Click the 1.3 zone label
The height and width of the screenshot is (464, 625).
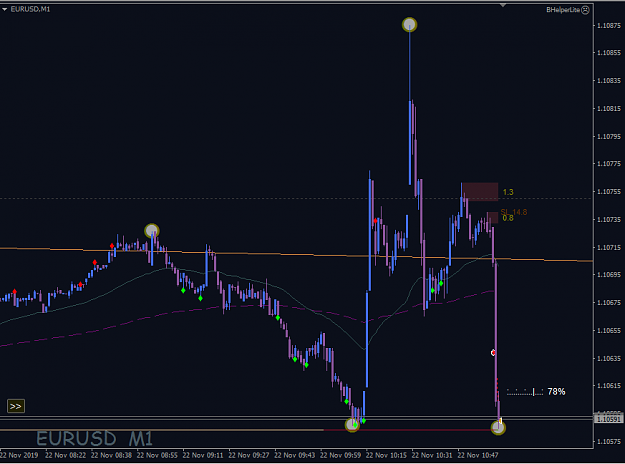coord(508,192)
